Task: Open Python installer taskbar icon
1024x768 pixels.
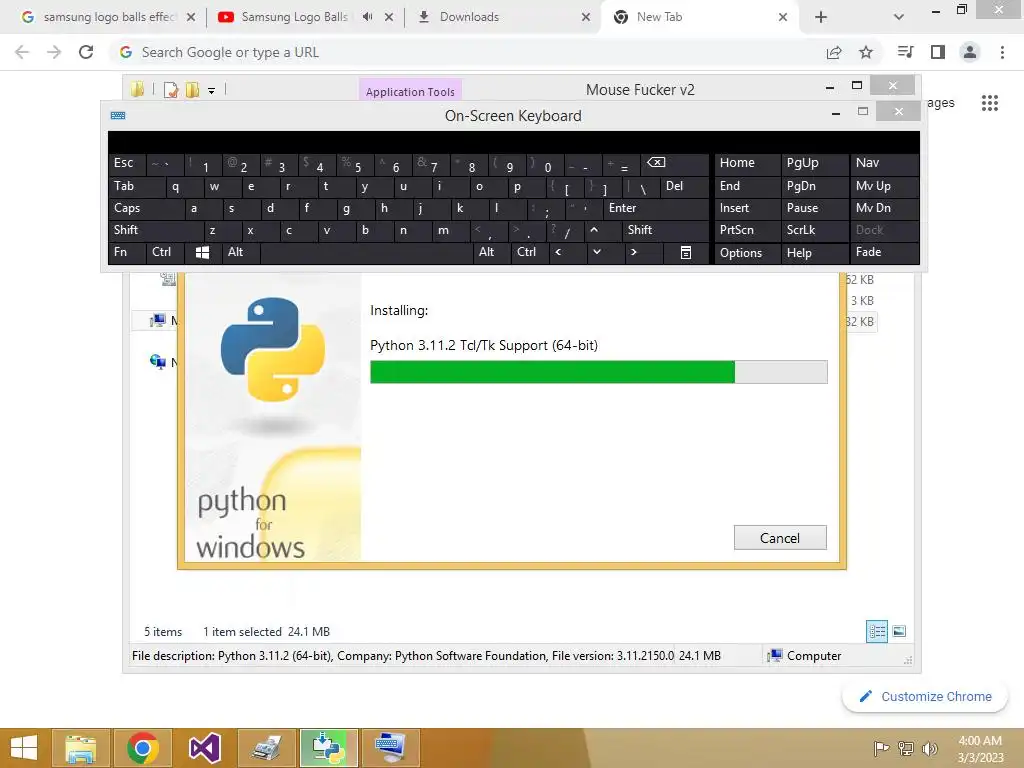Action: click(x=328, y=748)
